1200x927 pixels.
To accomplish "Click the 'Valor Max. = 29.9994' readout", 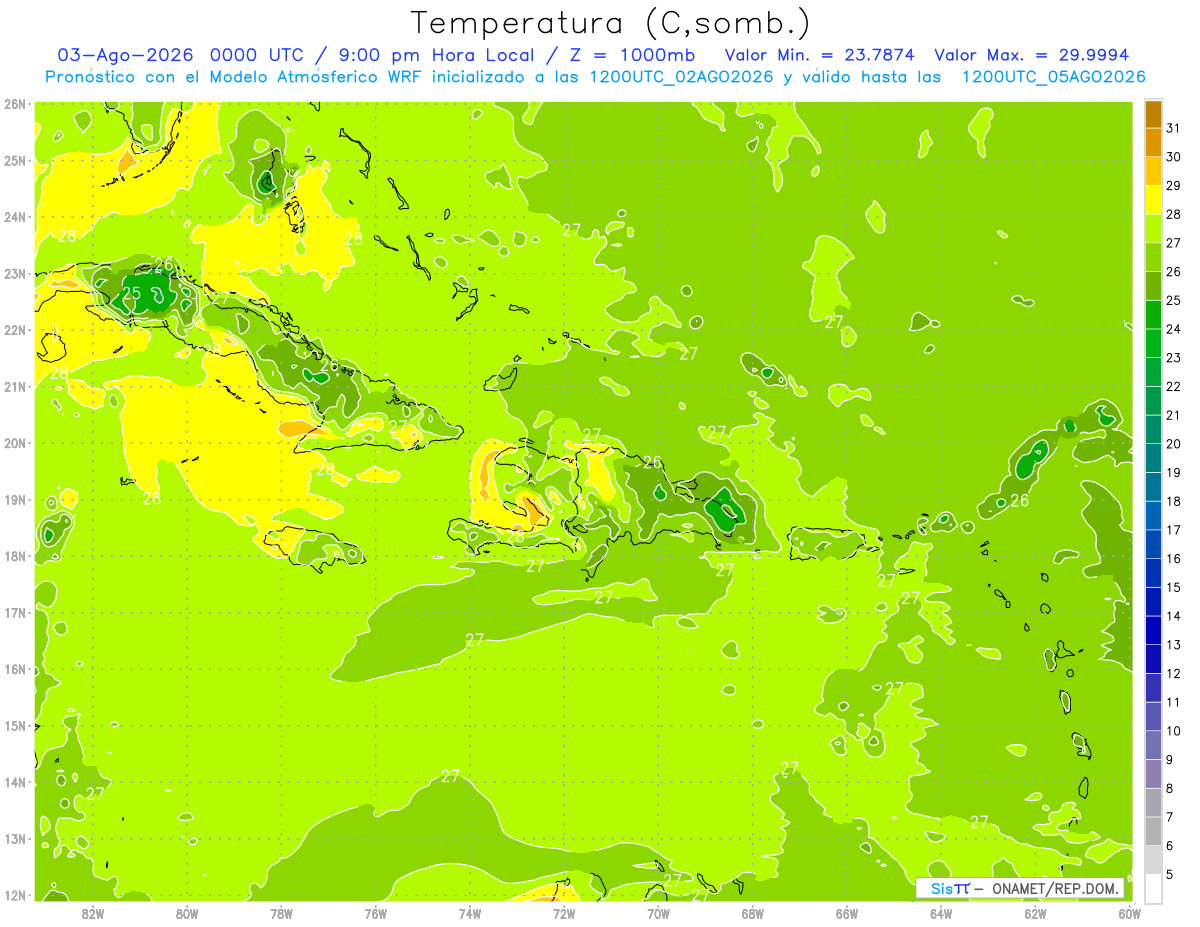I will [1032, 55].
